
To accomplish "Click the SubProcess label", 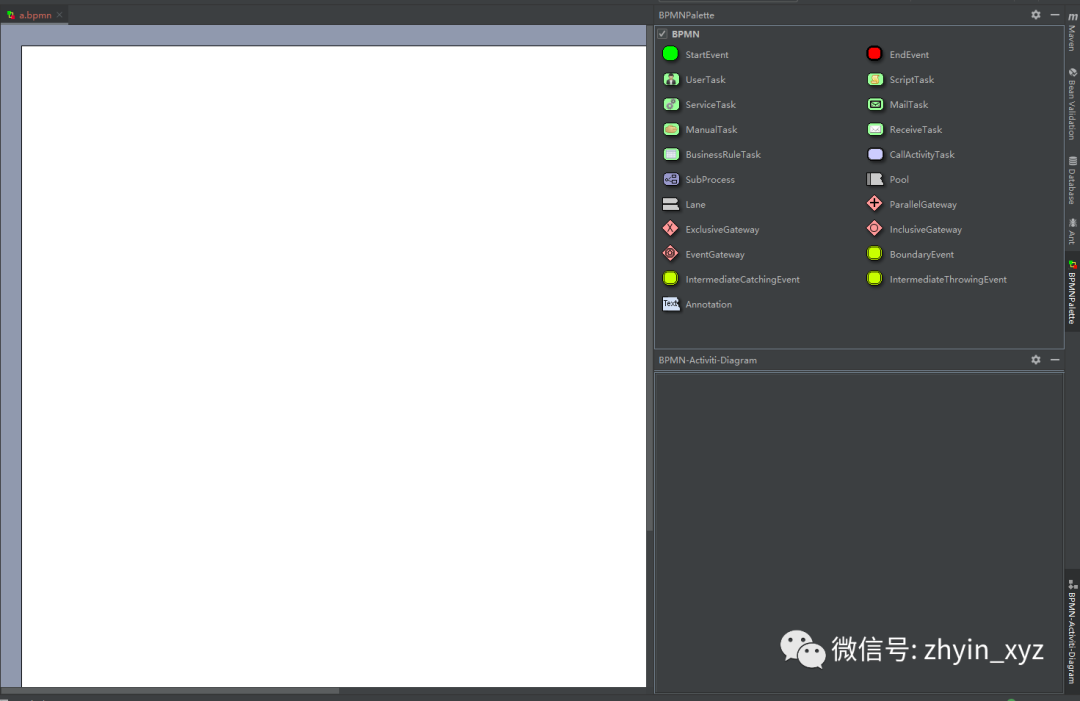I will click(710, 179).
